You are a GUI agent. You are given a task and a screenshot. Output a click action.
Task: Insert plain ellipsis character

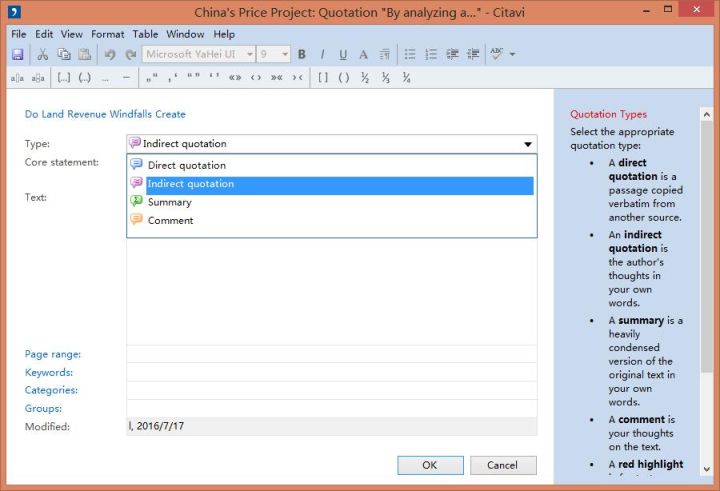tap(106, 78)
